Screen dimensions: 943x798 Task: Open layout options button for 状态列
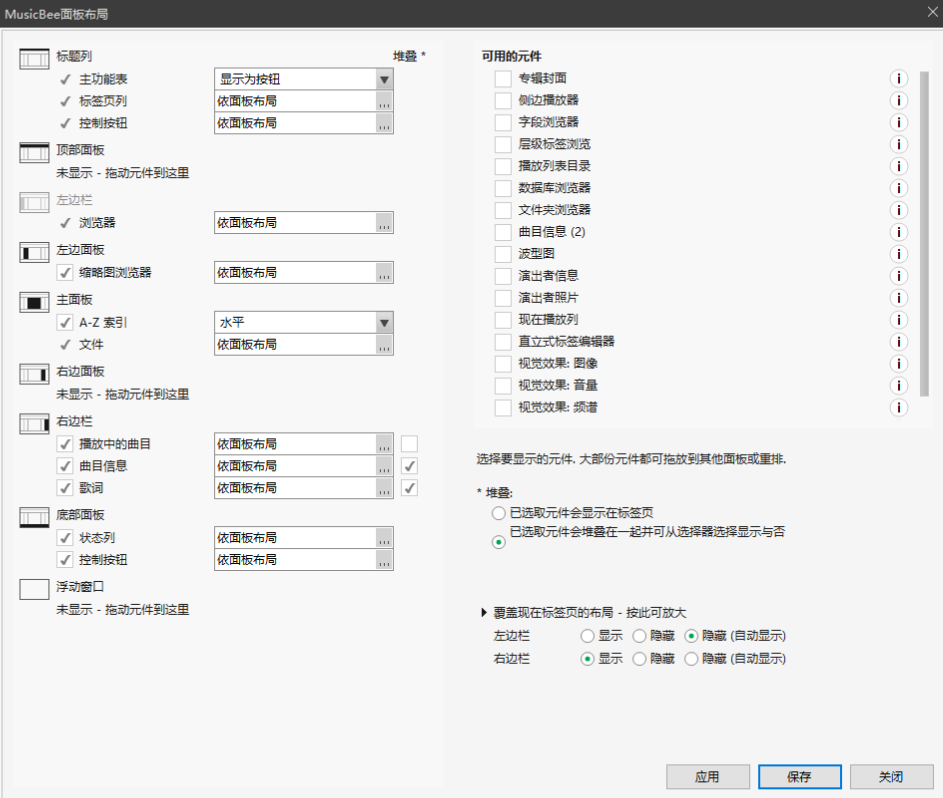click(384, 538)
